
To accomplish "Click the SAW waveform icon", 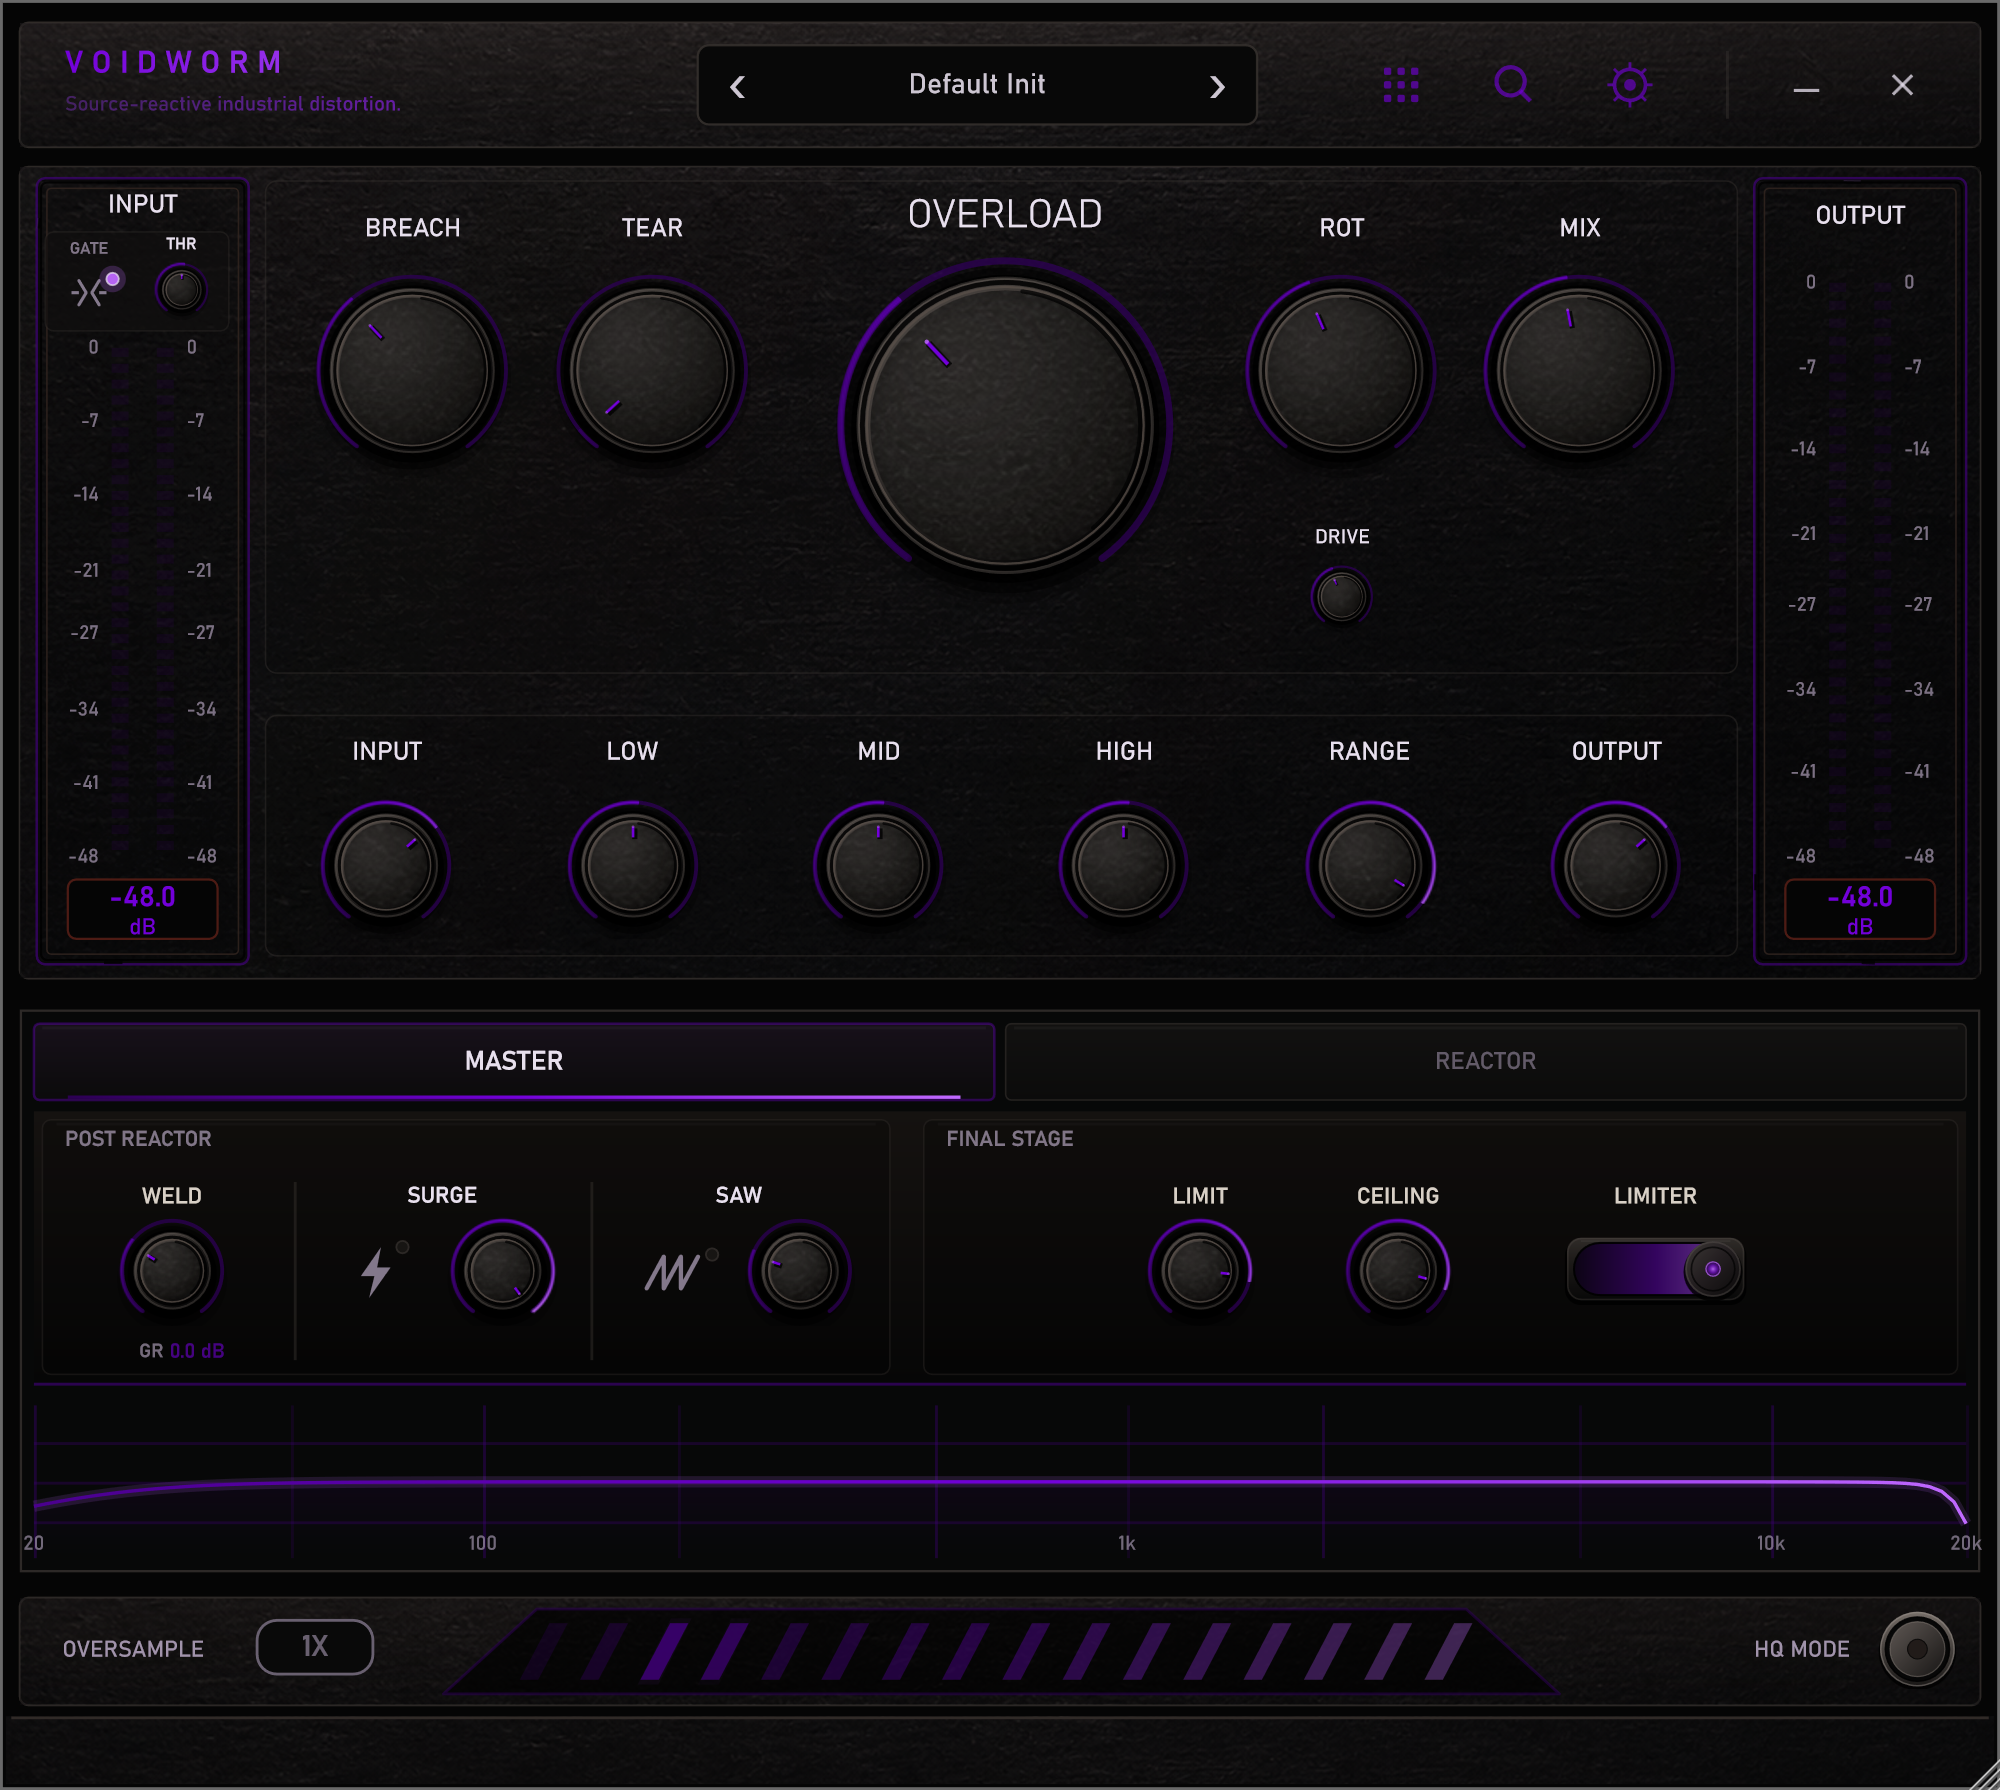I will click(x=672, y=1272).
